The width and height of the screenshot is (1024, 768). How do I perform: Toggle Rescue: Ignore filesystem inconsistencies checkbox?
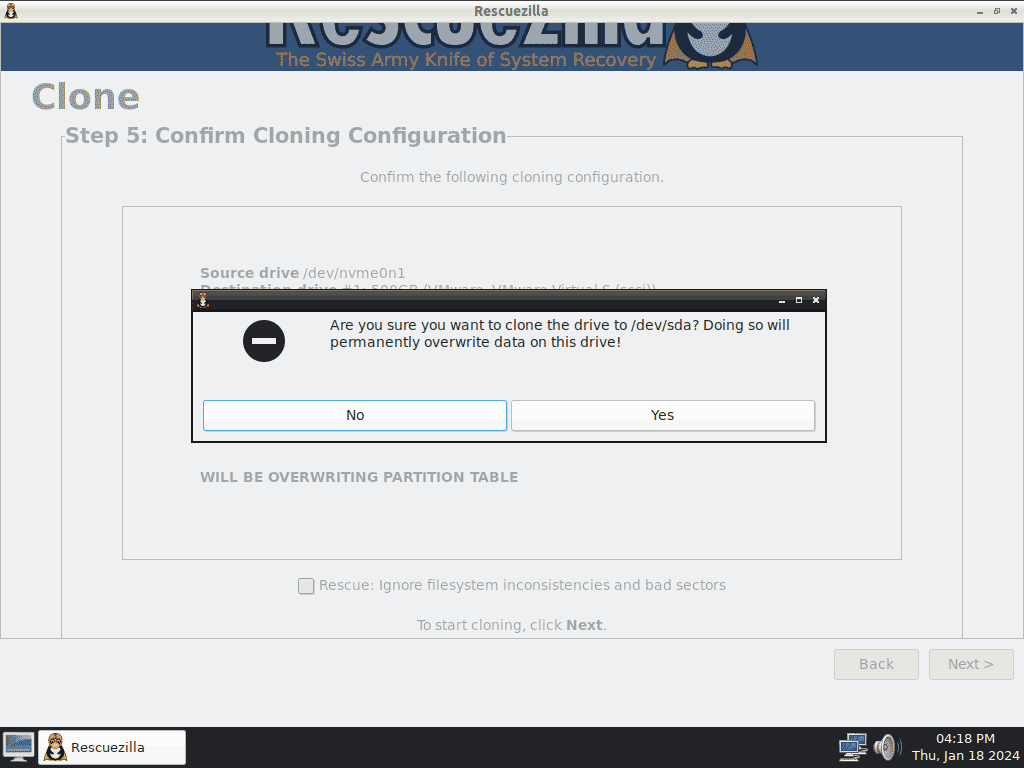point(306,586)
